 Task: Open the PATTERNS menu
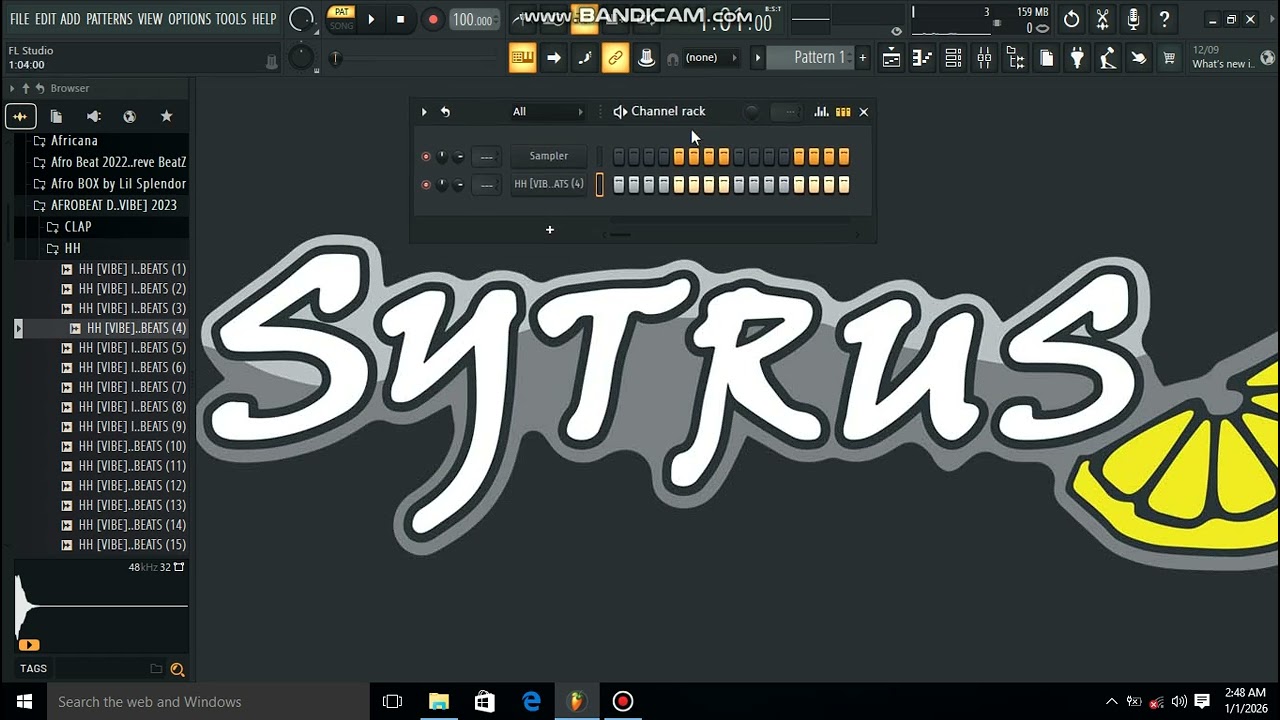[x=109, y=19]
